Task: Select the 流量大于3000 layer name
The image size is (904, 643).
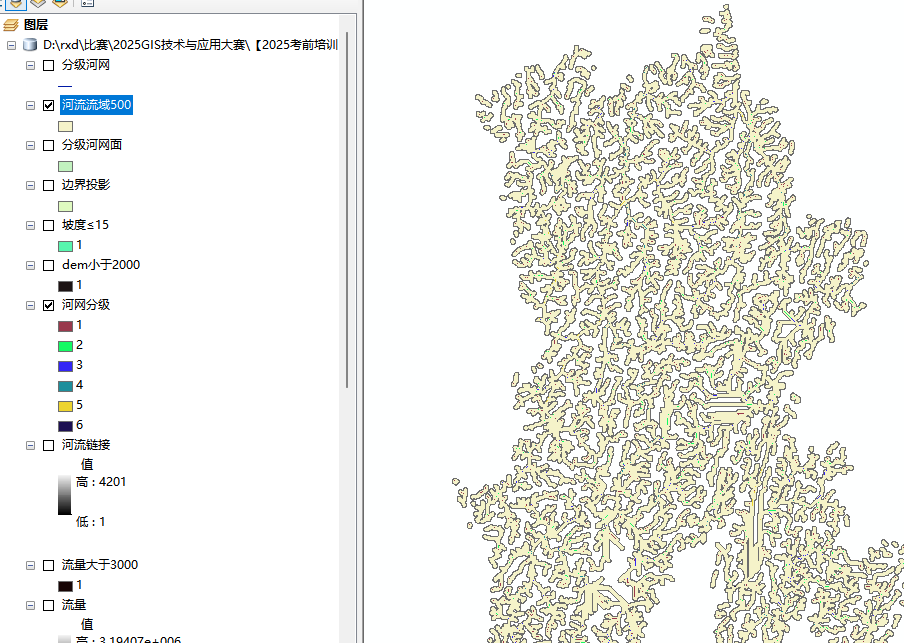Action: 100,565
